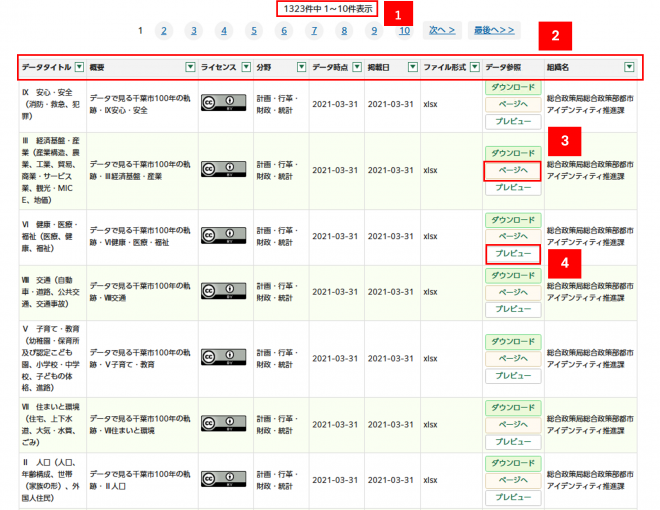
Task: Go to page 2 of results
Action: (x=164, y=31)
